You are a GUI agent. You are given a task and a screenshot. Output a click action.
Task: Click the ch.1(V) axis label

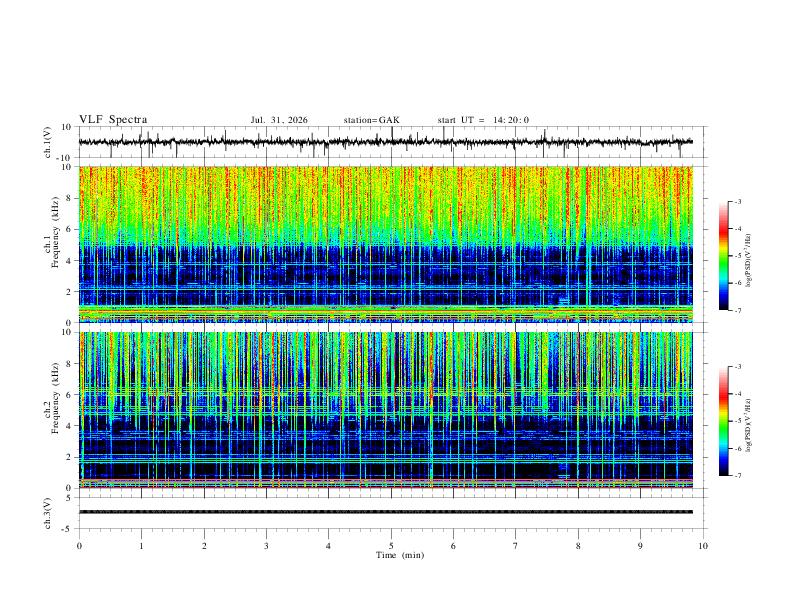(x=47, y=142)
